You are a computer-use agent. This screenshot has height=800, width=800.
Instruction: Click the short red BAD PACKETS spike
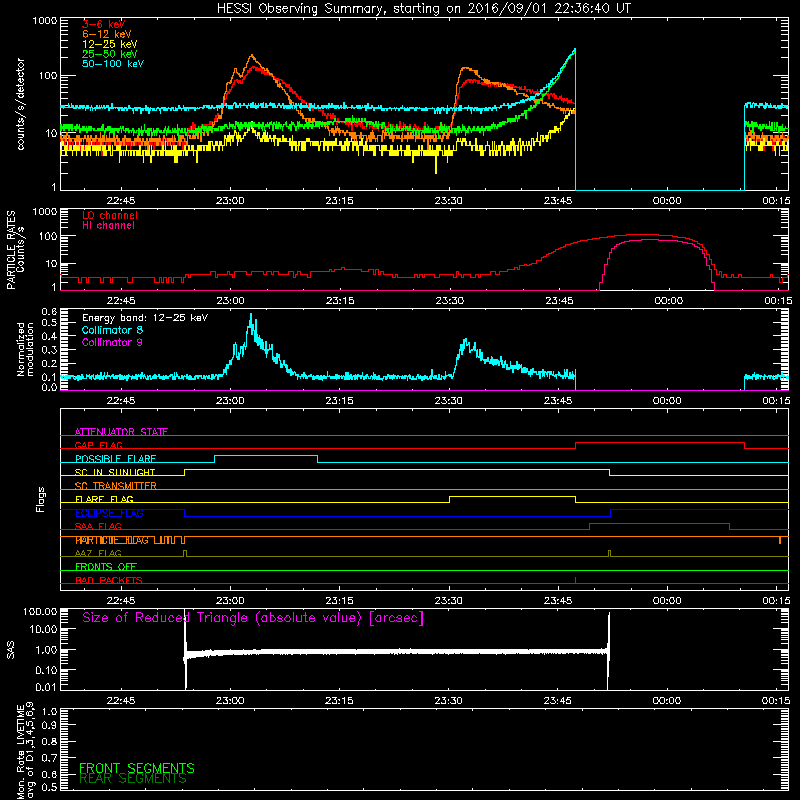(576, 580)
